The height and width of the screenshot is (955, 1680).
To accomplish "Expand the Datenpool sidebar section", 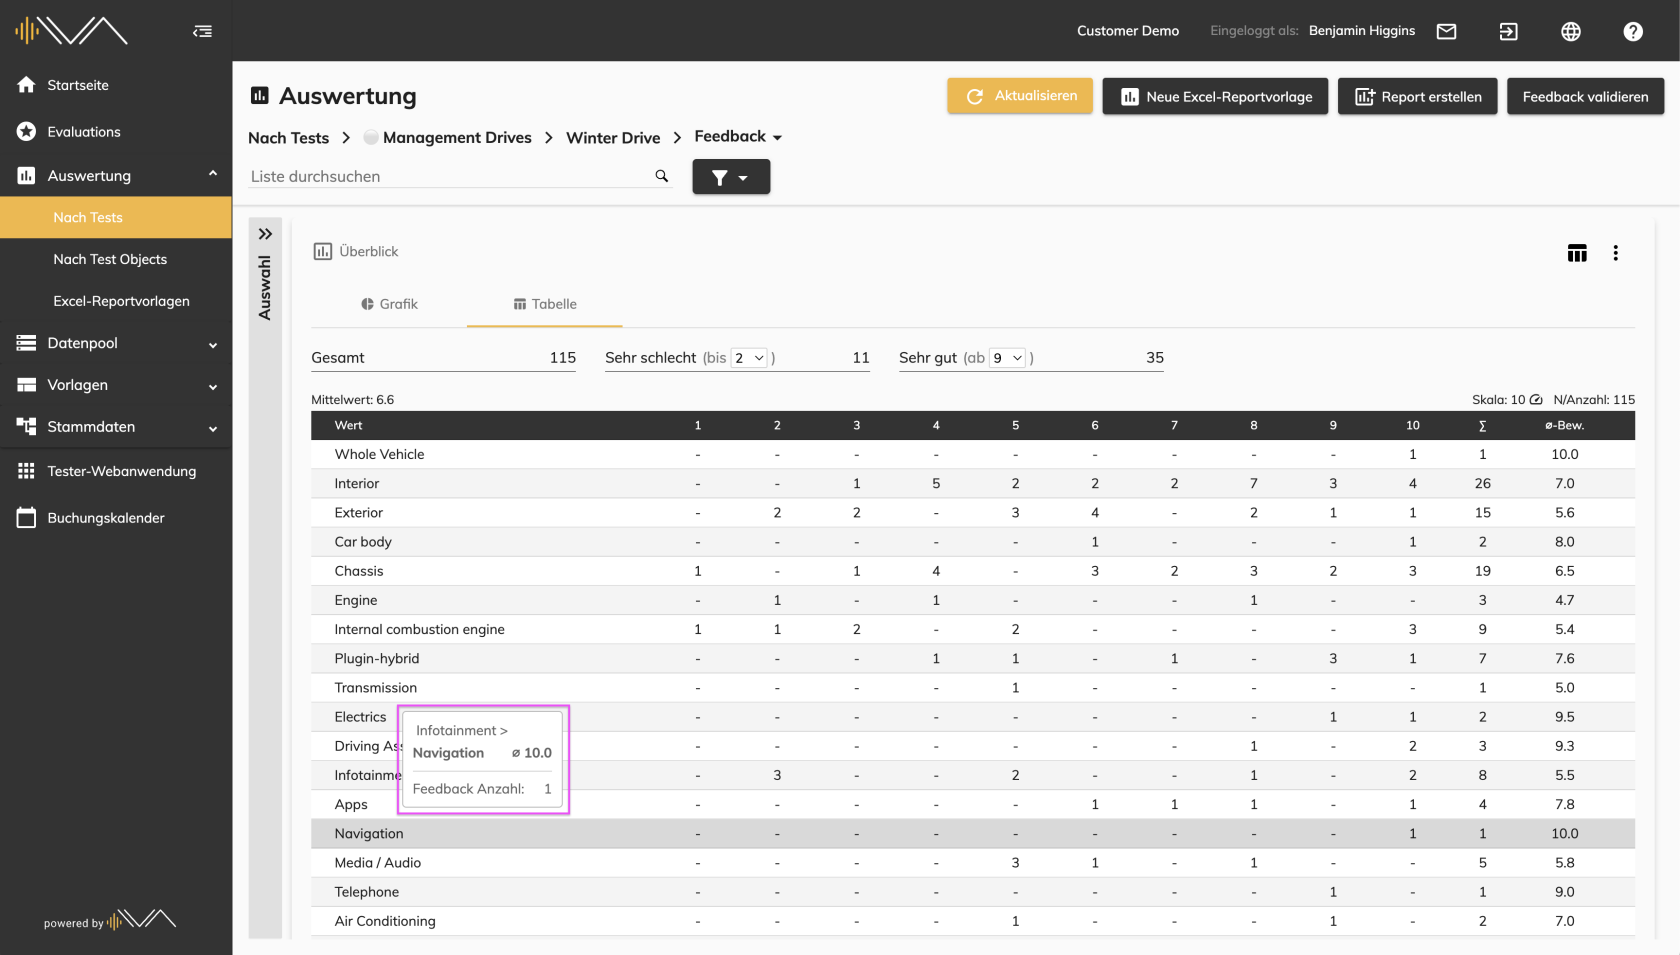I will [213, 345].
